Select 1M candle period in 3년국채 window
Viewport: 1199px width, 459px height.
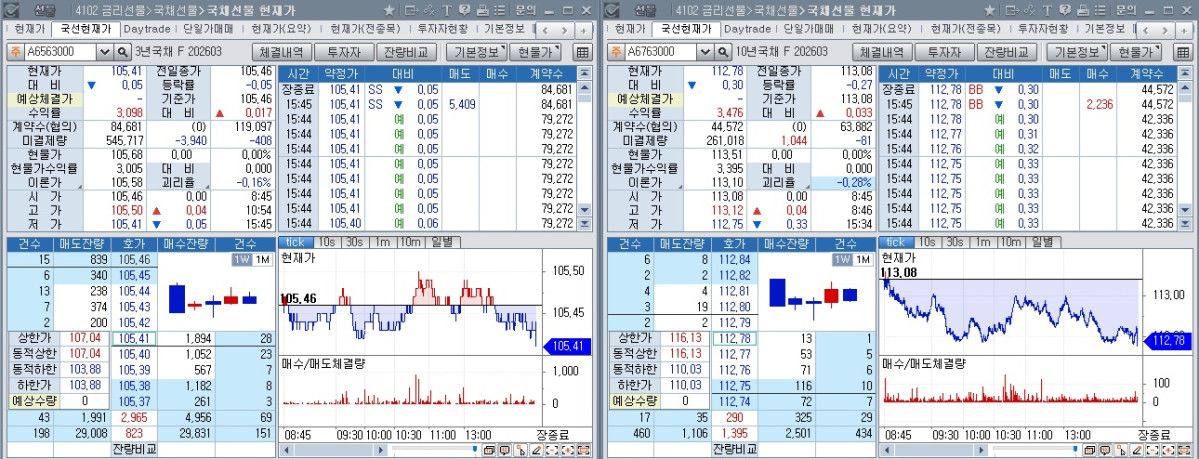[x=261, y=259]
